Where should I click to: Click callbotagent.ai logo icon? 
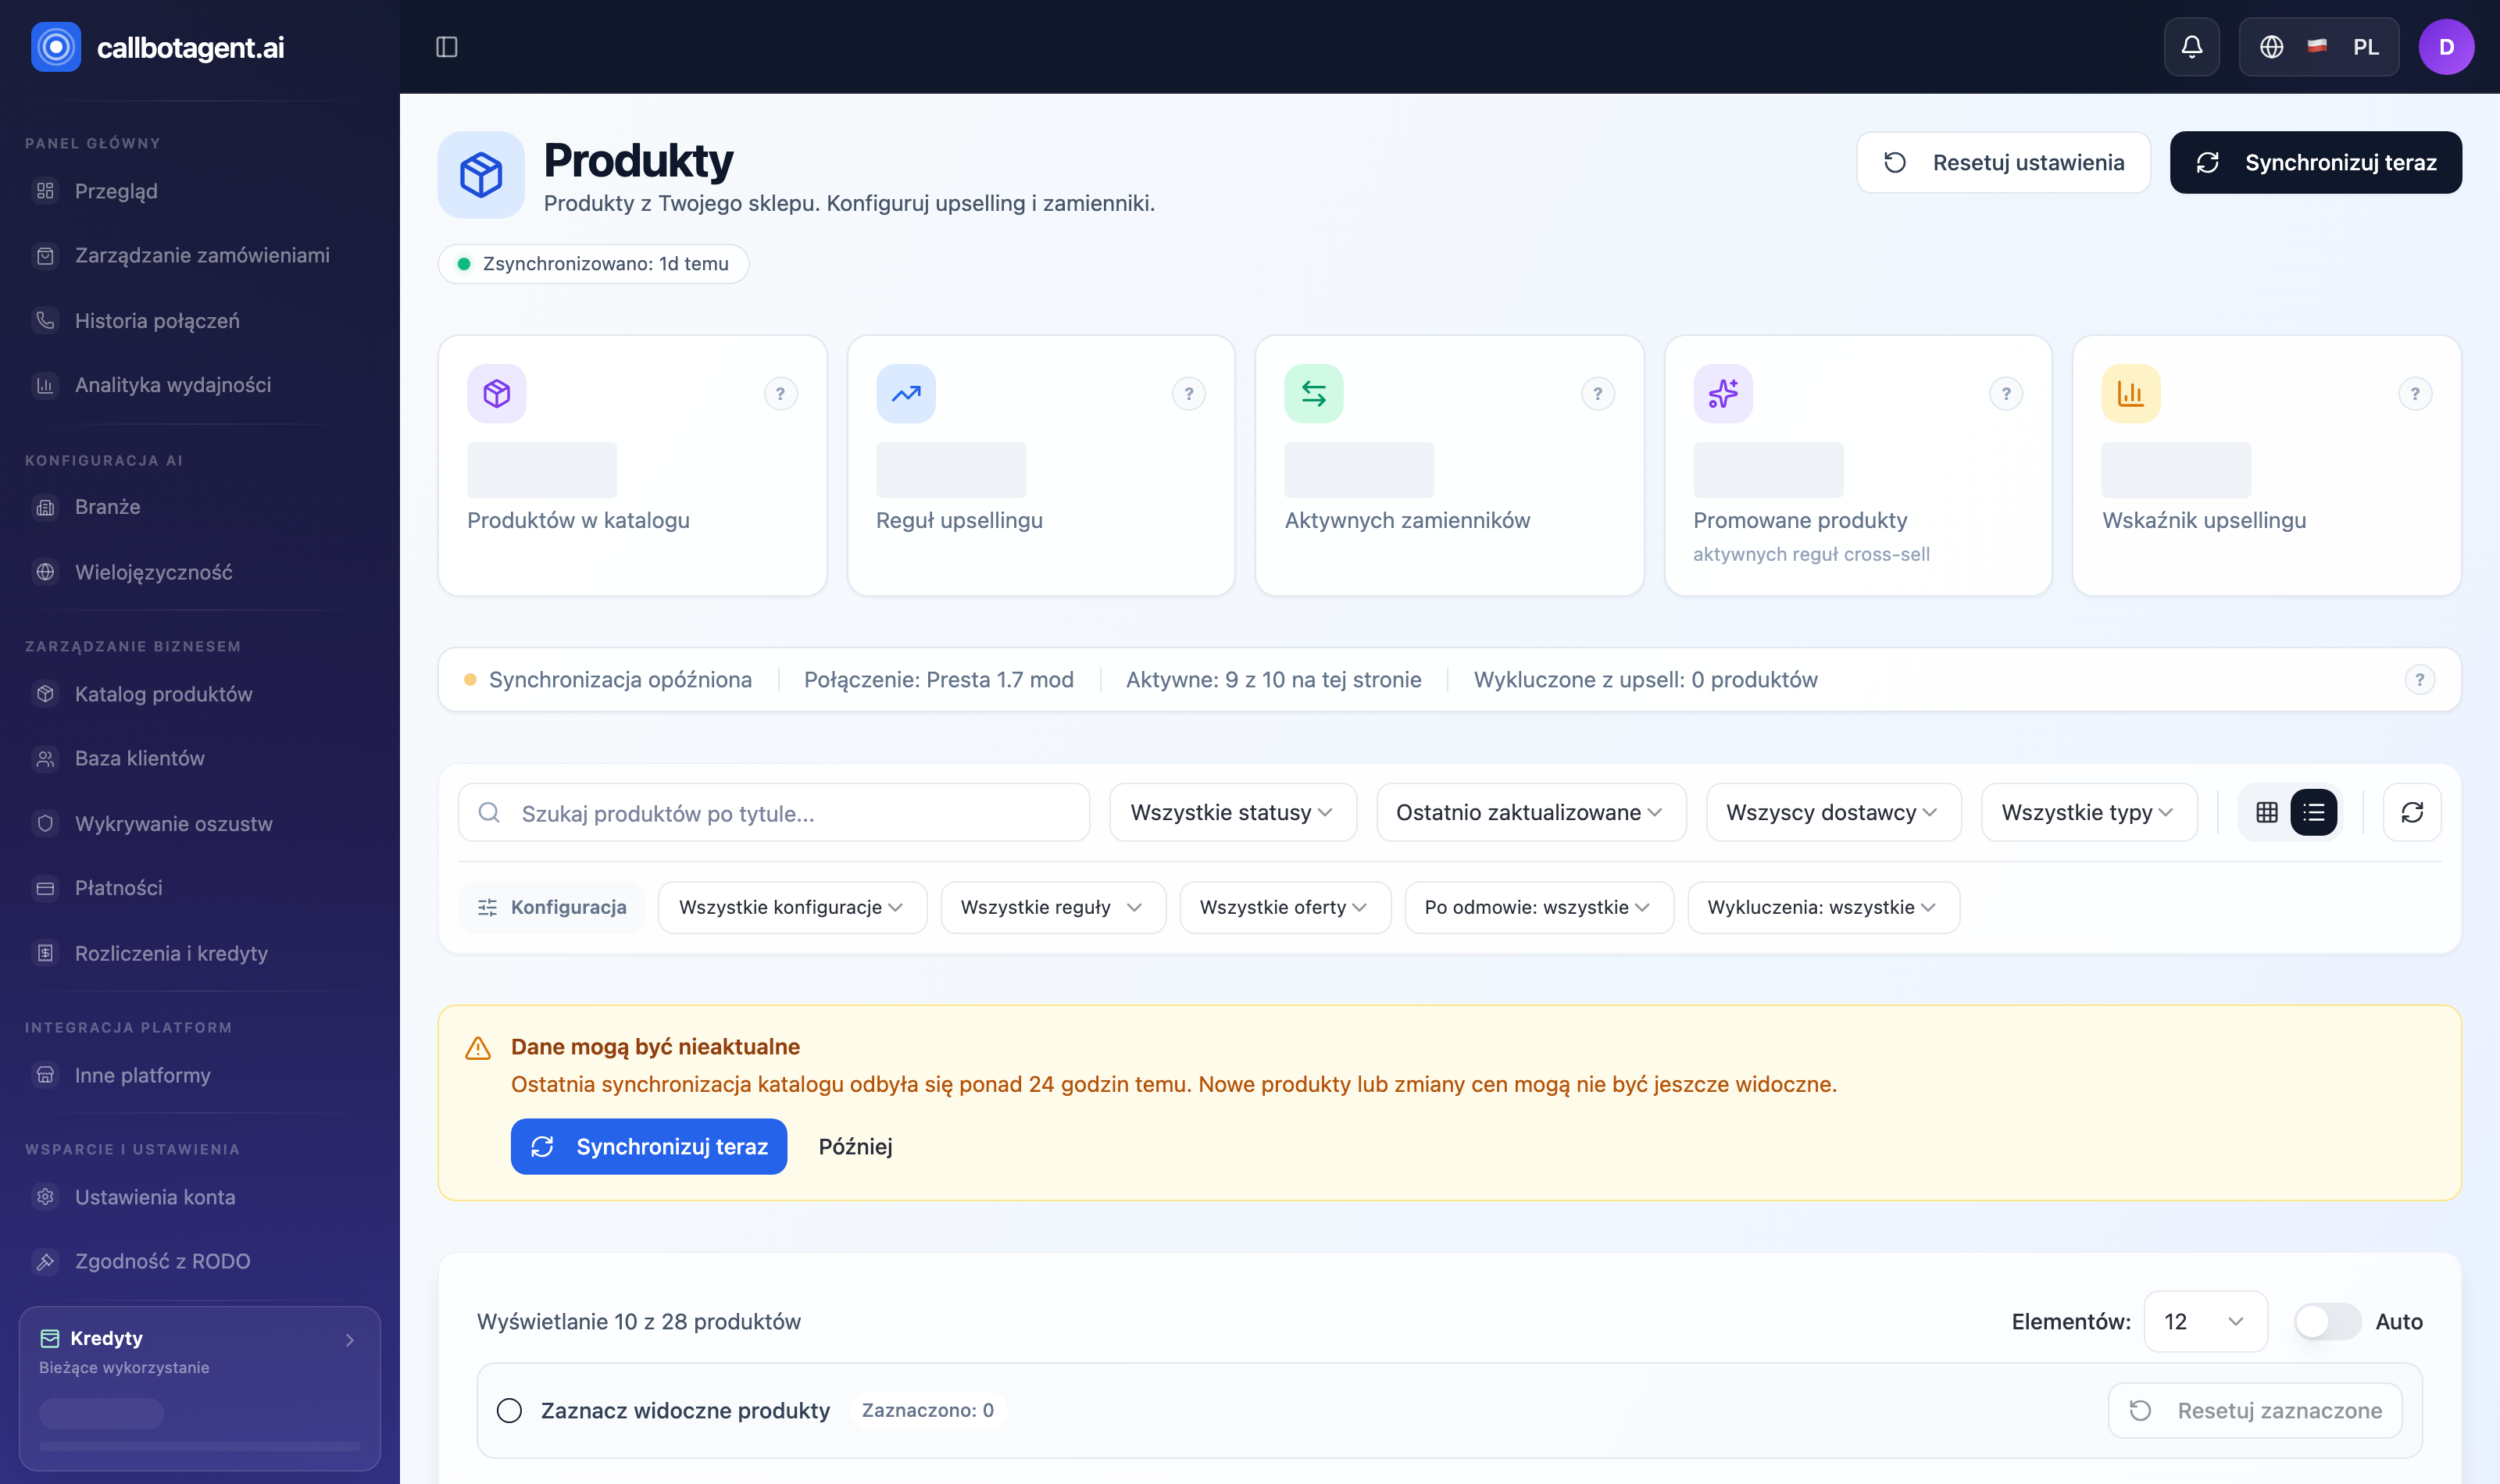point(56,47)
